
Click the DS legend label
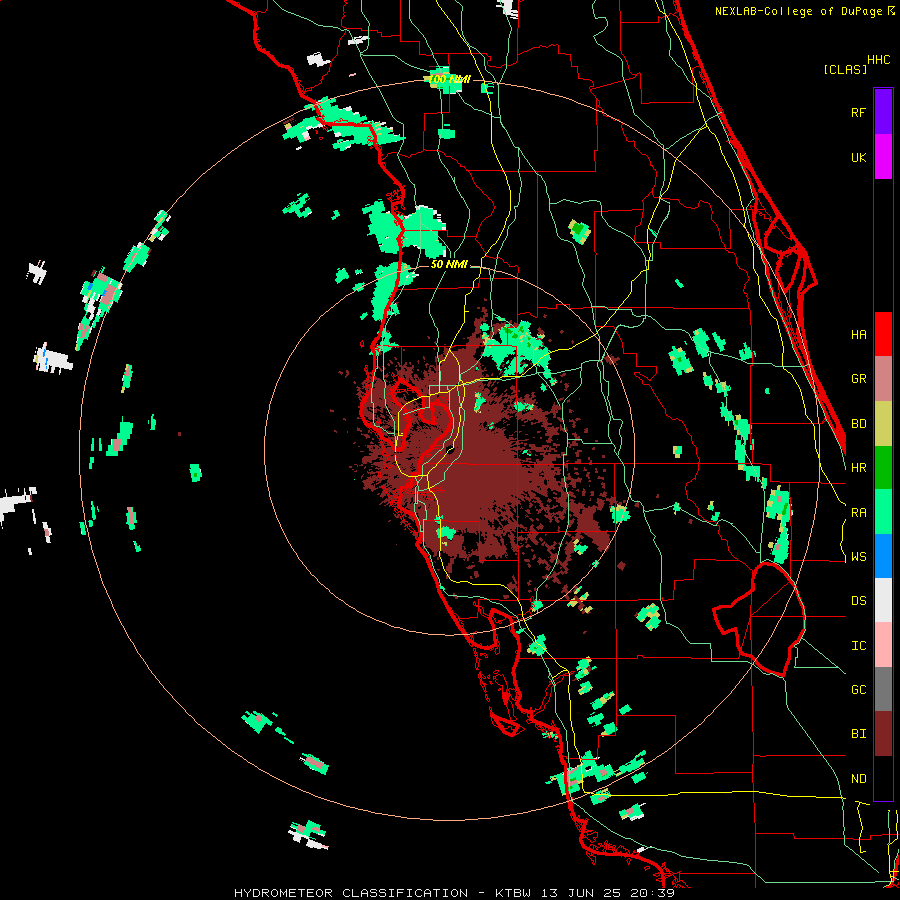click(858, 601)
